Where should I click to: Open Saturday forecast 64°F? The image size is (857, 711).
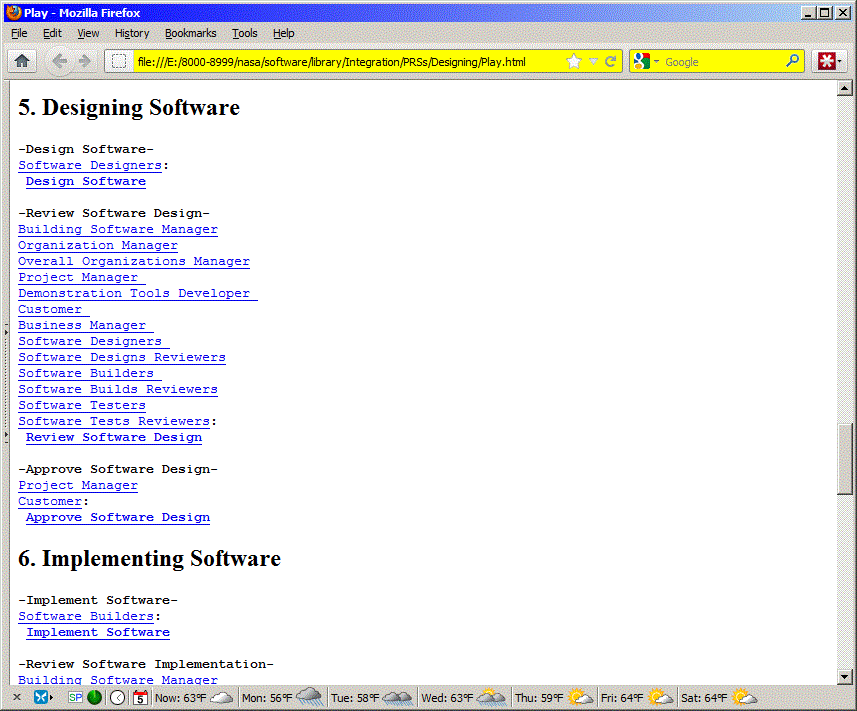point(719,698)
